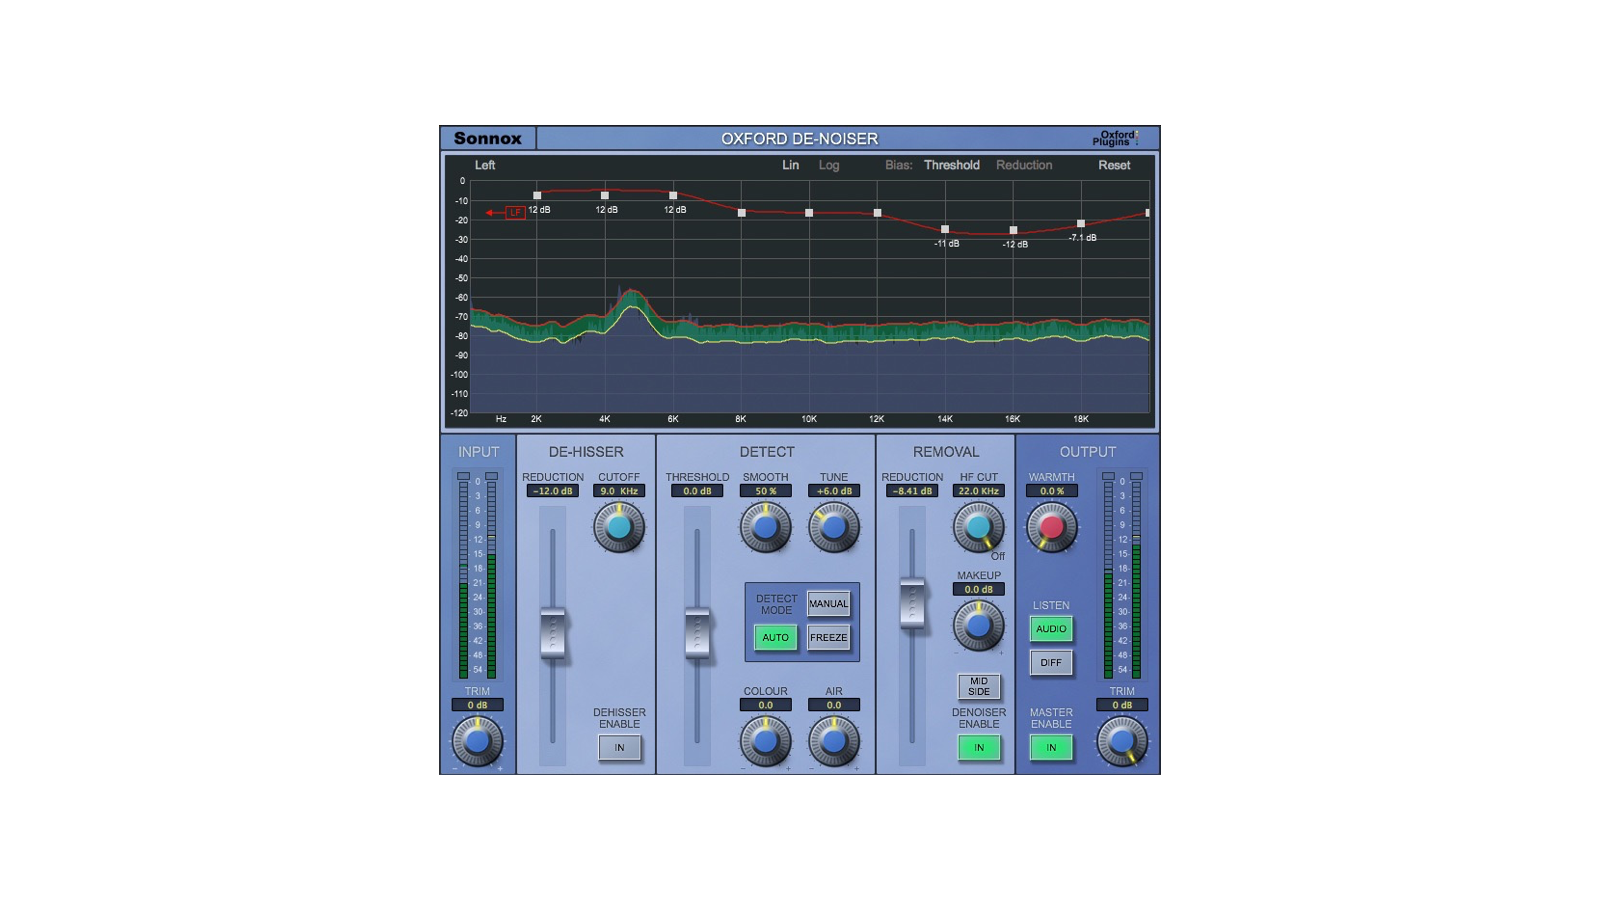Click the red LF arrow marker
This screenshot has width=1600, height=900.
[x=505, y=212]
